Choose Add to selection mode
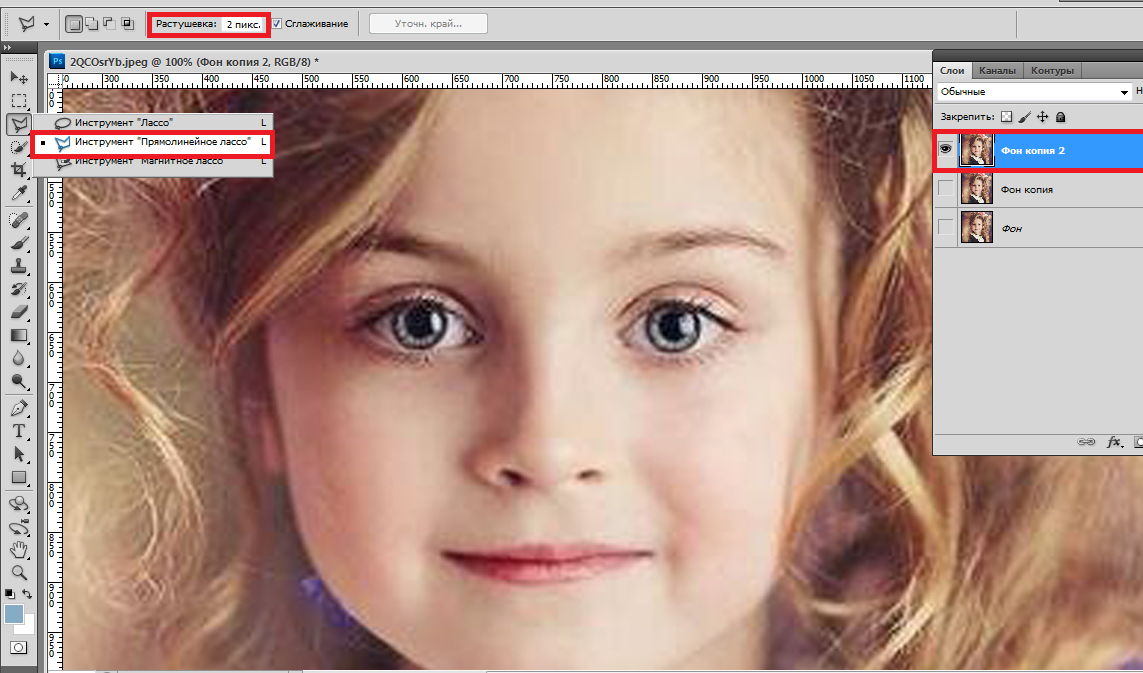 (92, 24)
